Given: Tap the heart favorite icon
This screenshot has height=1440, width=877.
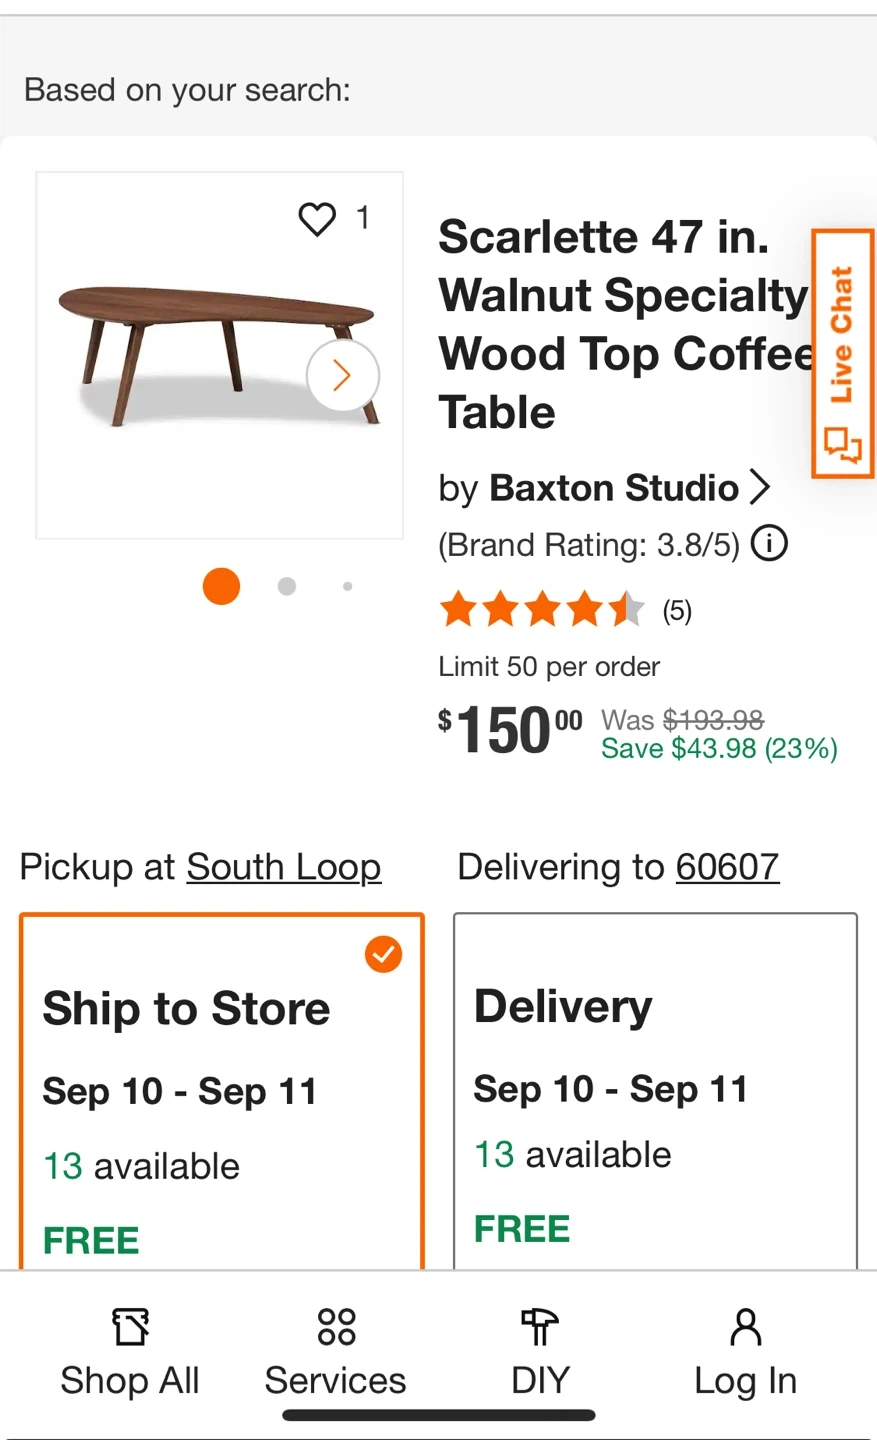Looking at the screenshot, I should pyautogui.click(x=318, y=219).
